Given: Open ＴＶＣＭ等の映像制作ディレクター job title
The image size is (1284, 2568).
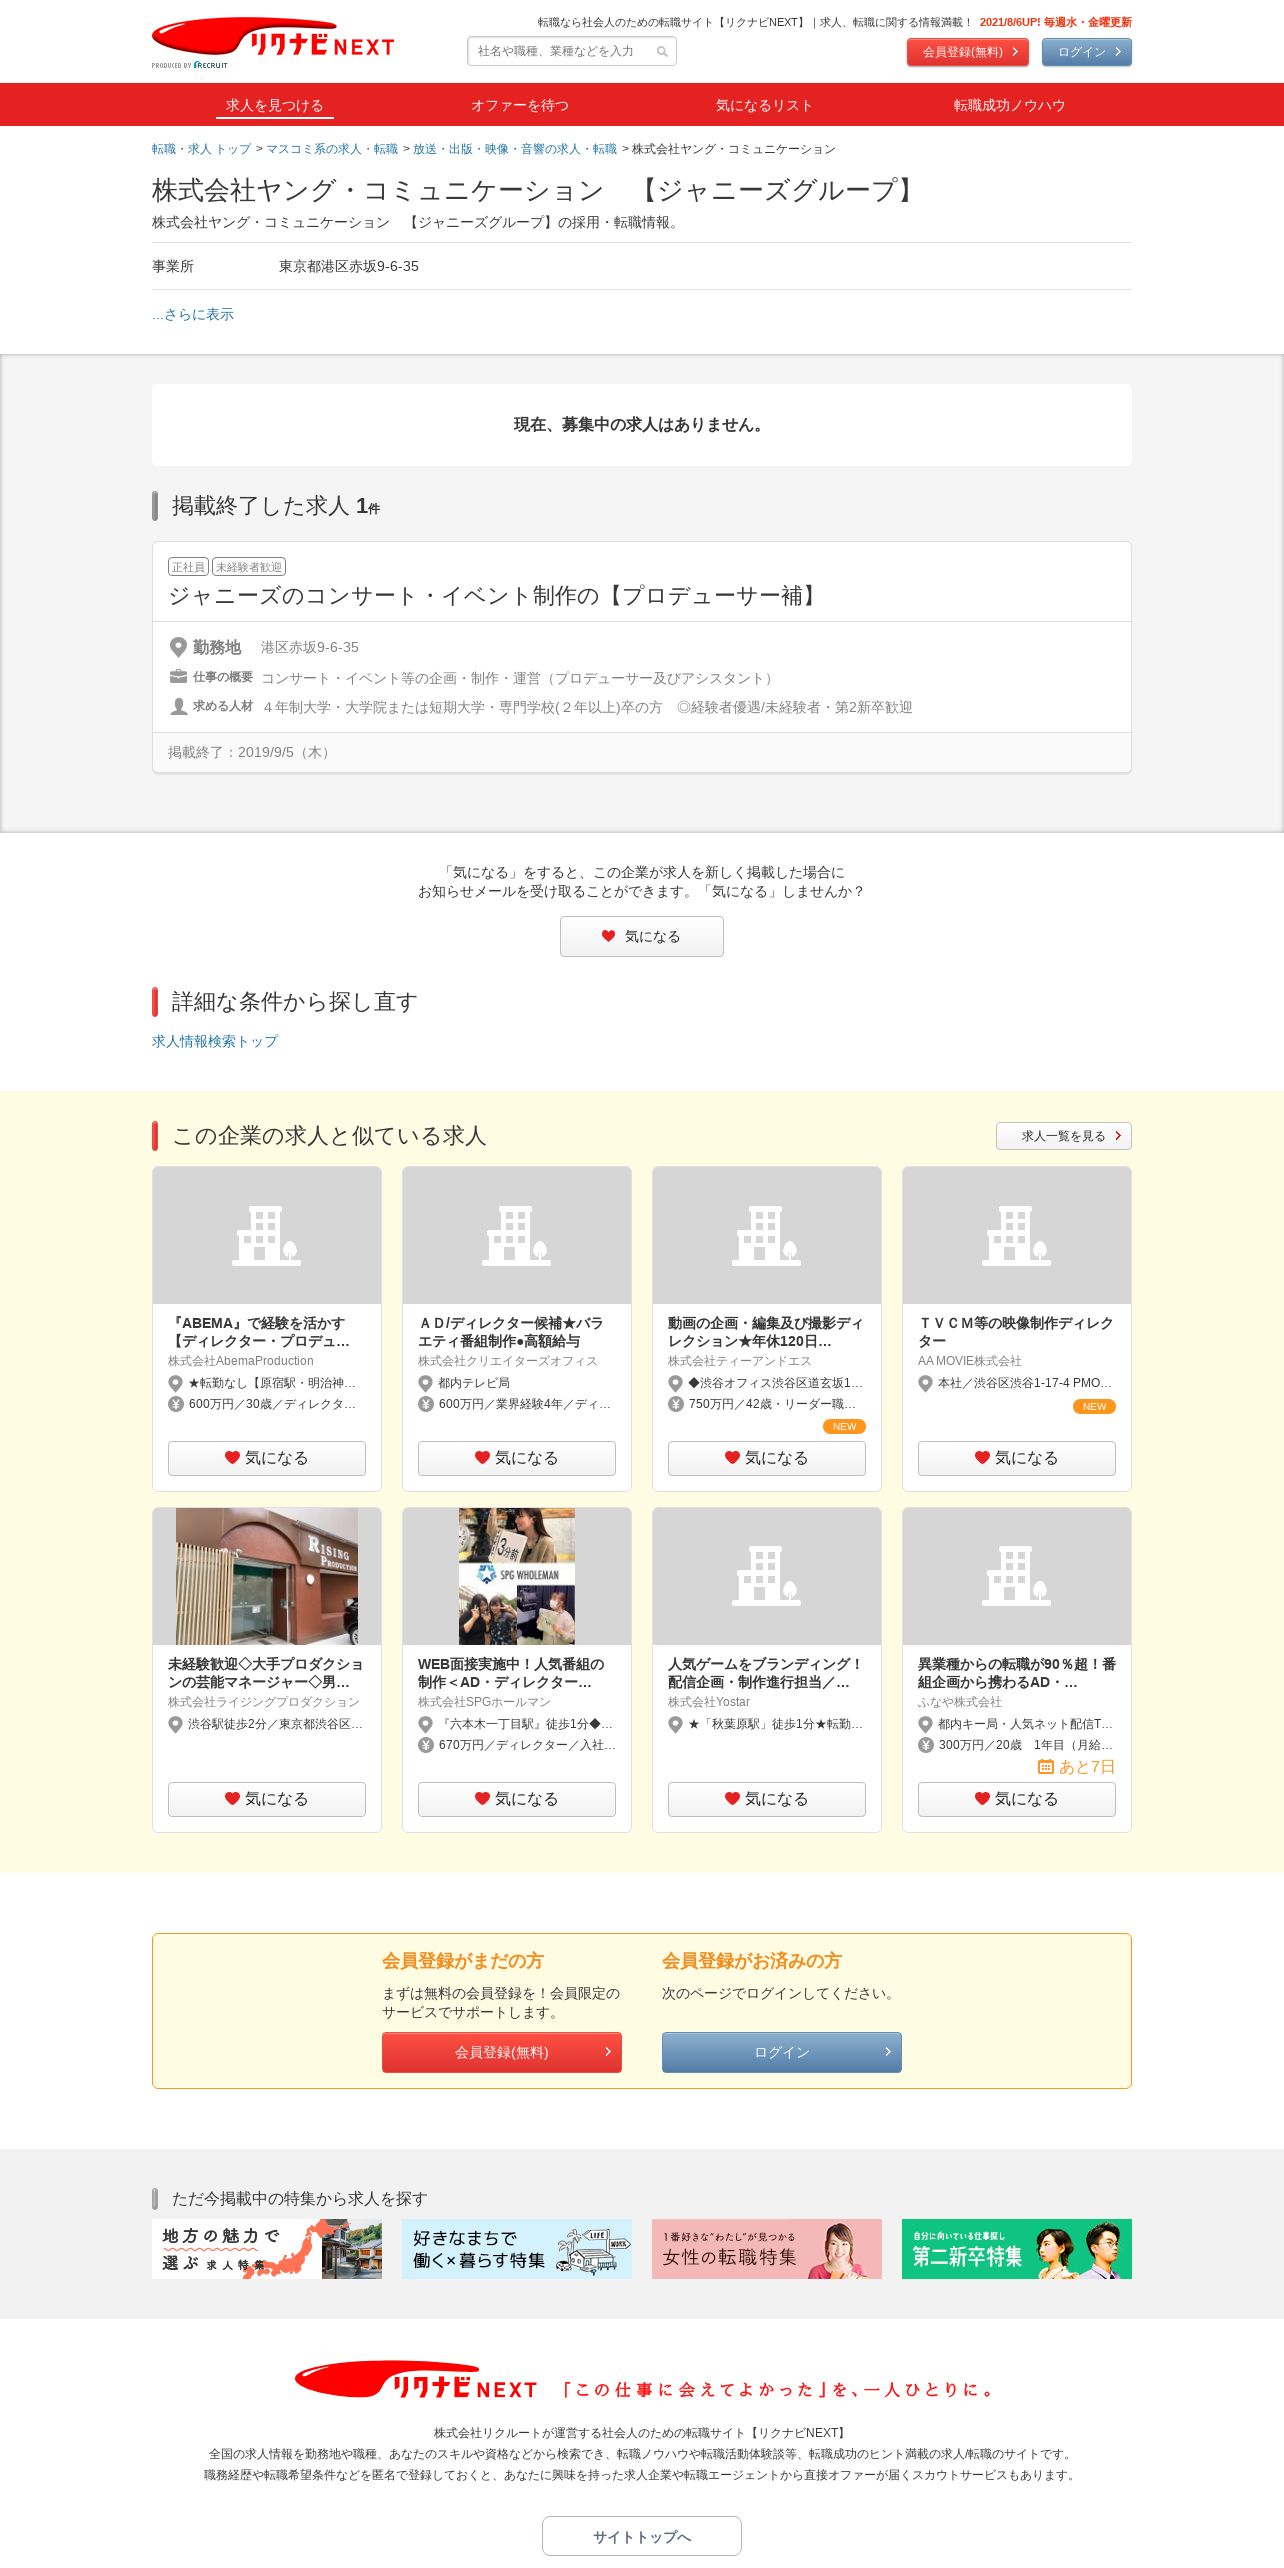Looking at the screenshot, I should coord(1015,1332).
